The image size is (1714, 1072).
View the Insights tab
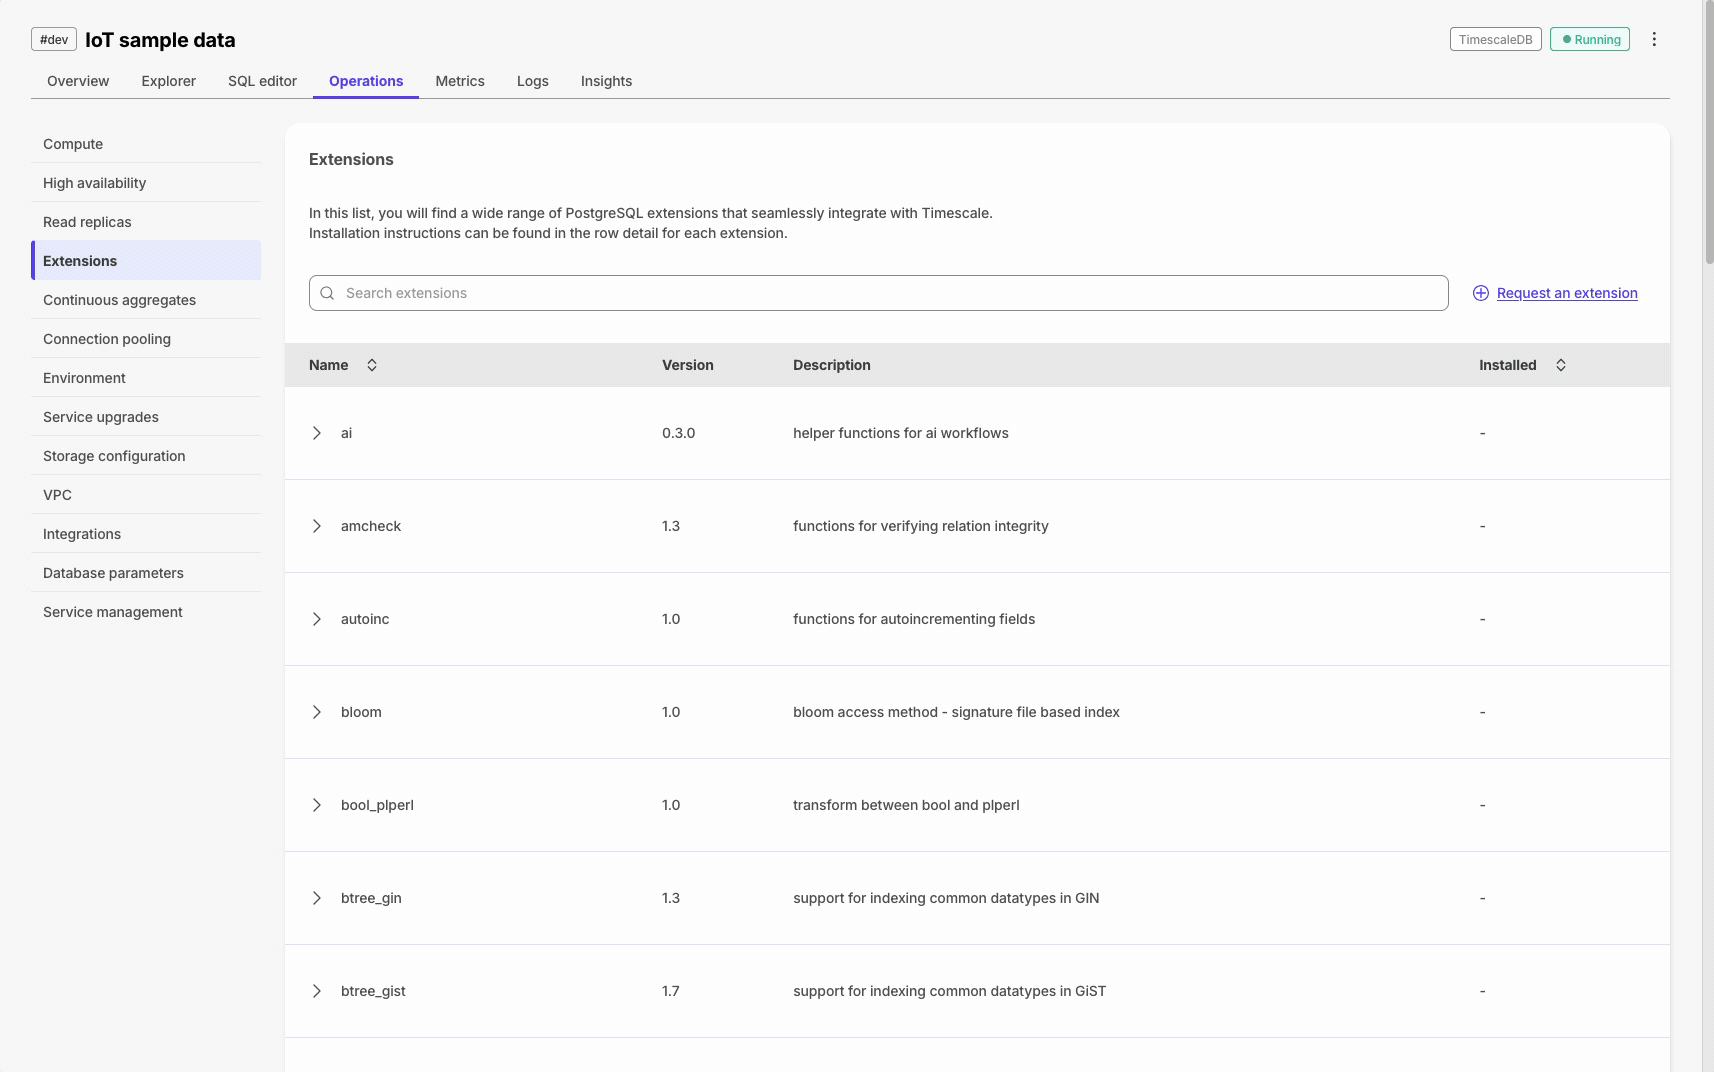(606, 81)
